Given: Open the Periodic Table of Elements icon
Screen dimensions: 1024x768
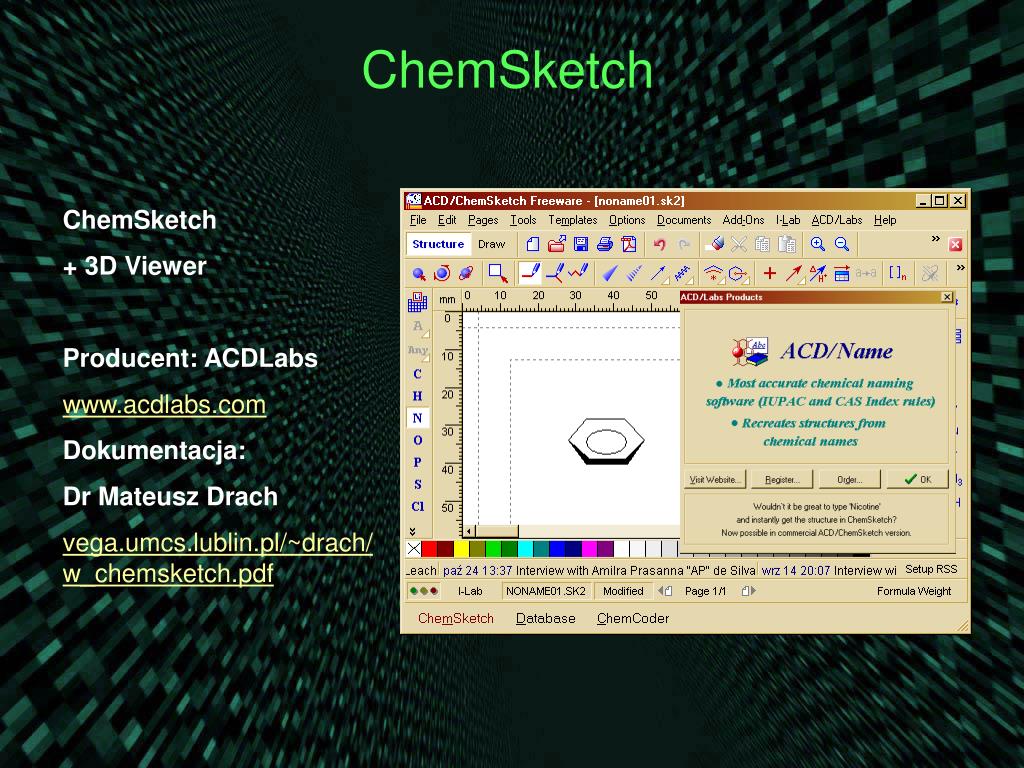Looking at the screenshot, I should [417, 302].
